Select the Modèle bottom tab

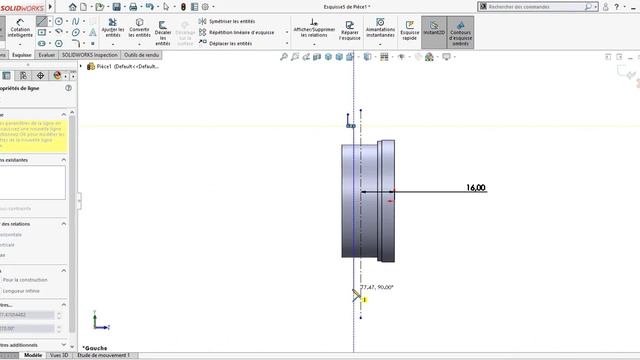pyautogui.click(x=33, y=355)
